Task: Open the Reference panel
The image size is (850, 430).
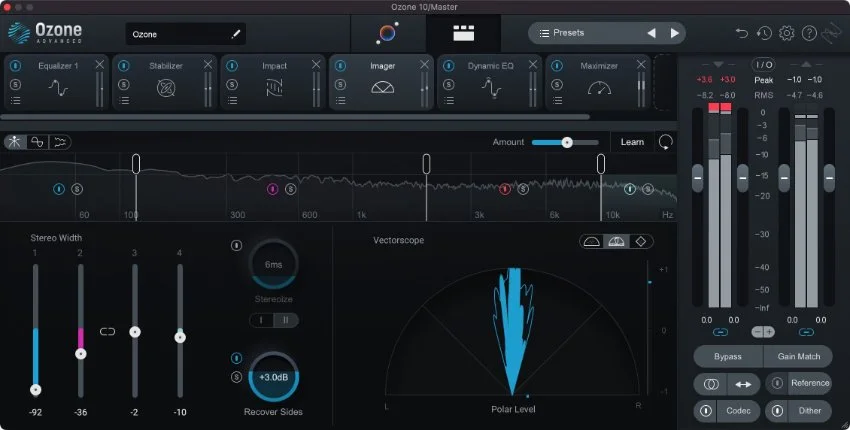Action: (x=810, y=383)
